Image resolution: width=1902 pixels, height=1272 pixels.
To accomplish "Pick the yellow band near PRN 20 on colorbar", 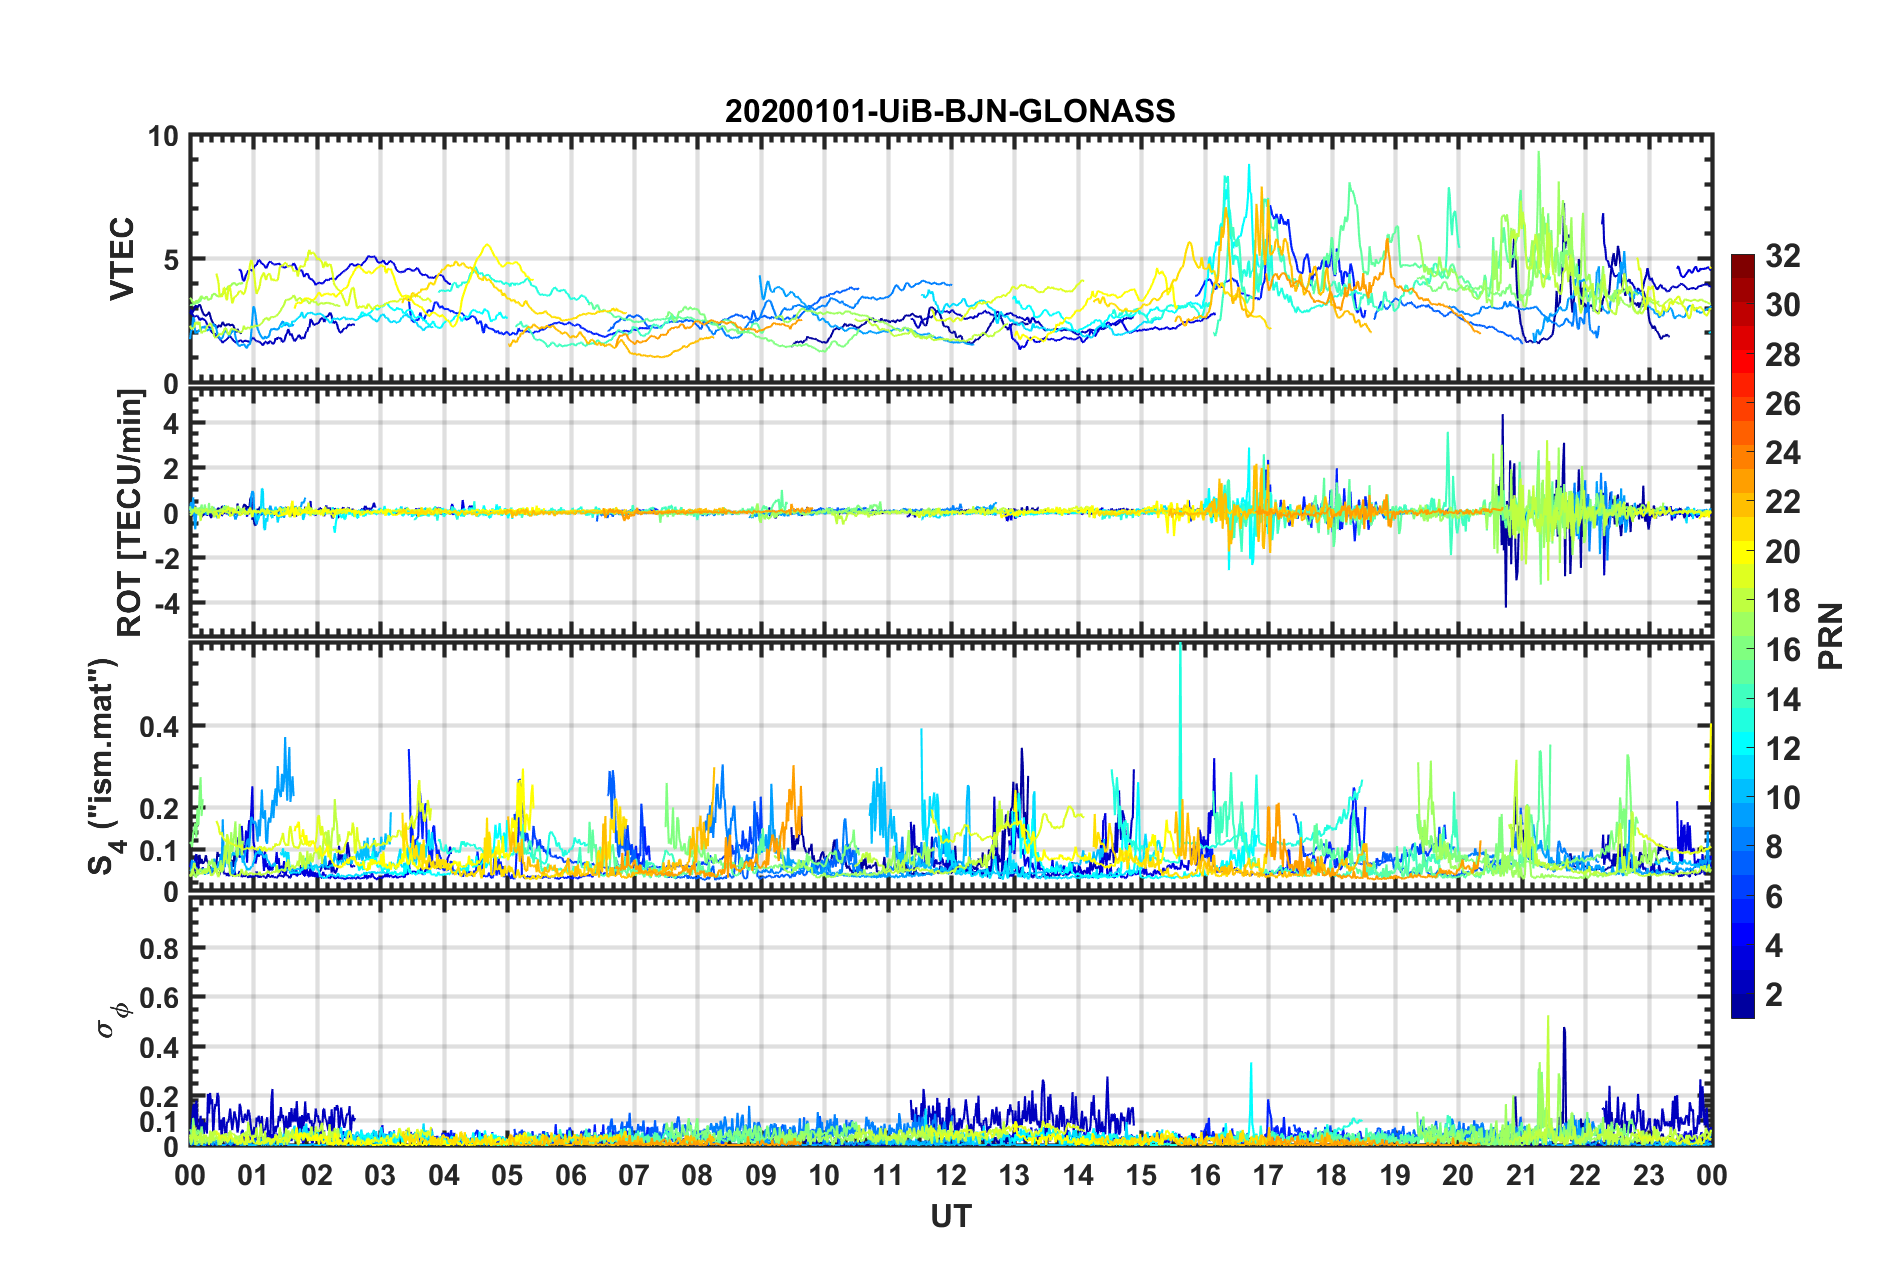I will [x=1742, y=551].
